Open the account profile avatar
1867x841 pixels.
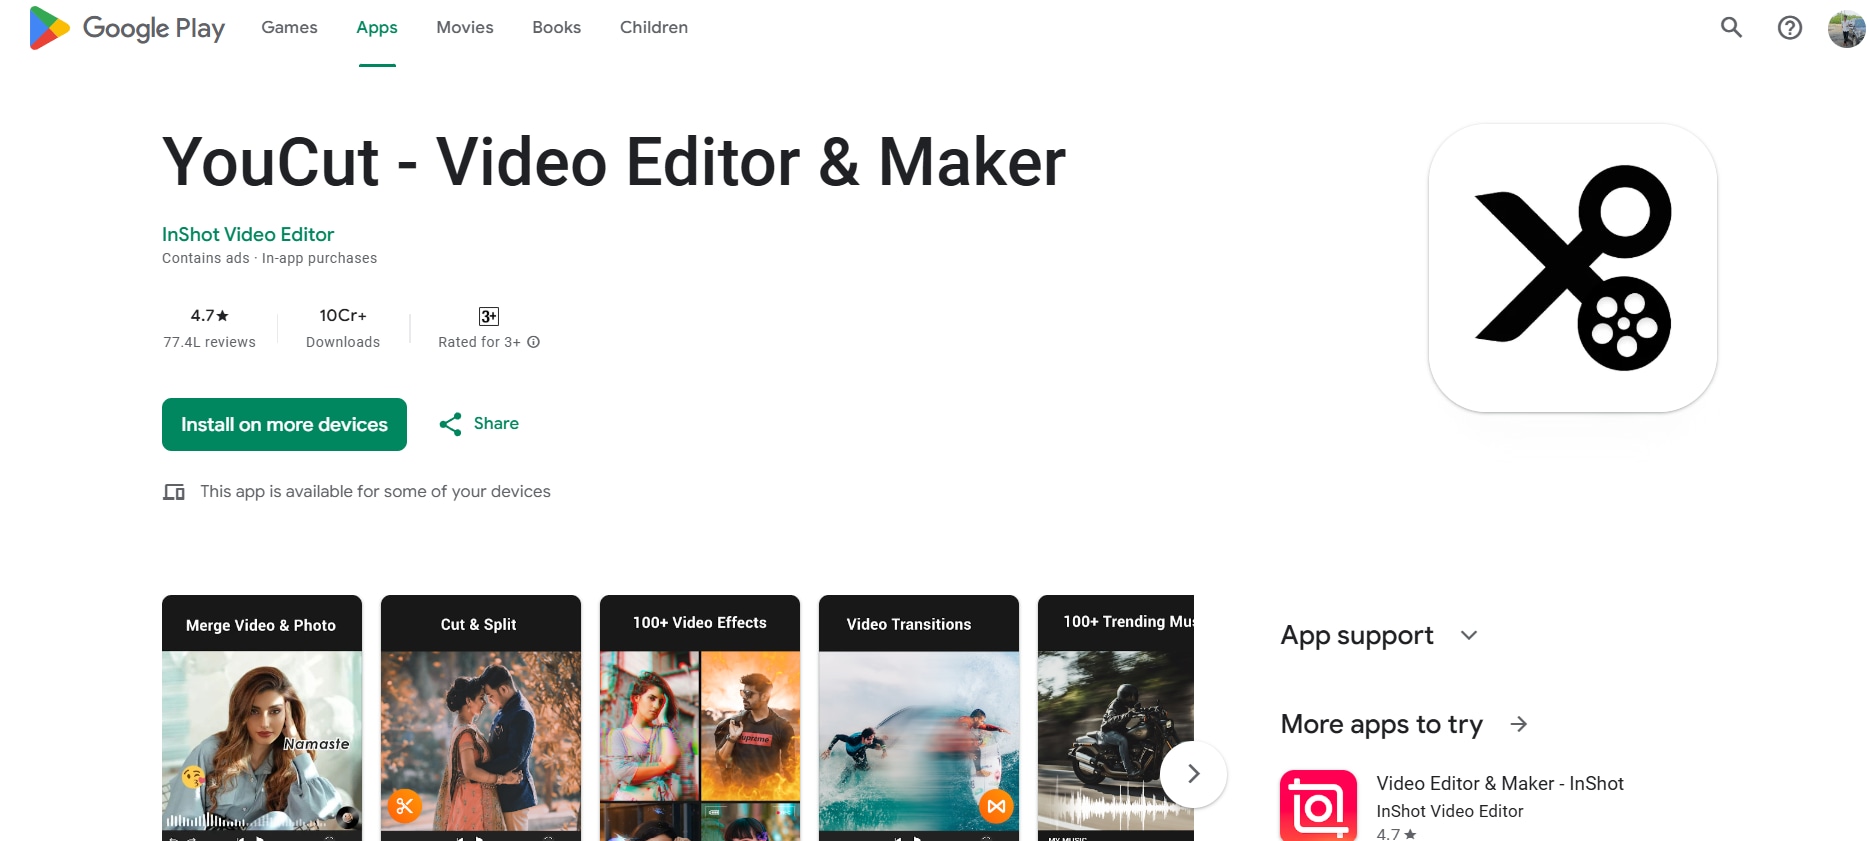pyautogui.click(x=1846, y=28)
